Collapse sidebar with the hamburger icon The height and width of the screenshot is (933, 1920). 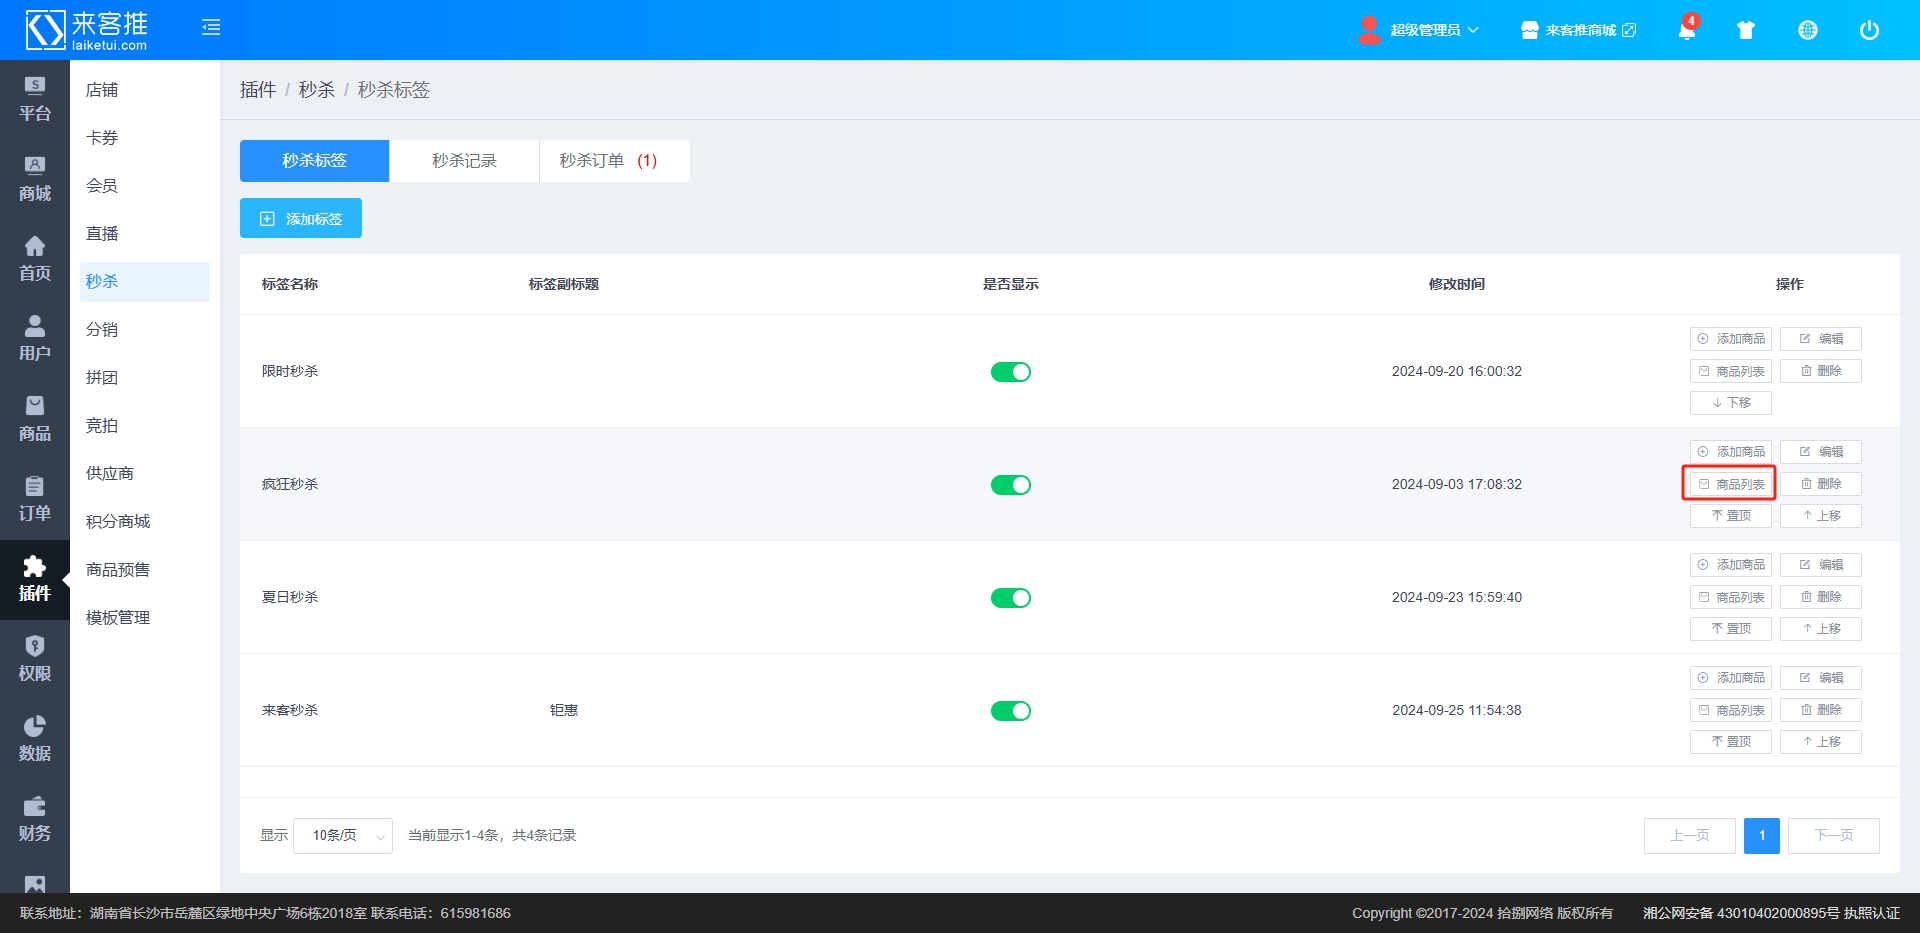pyautogui.click(x=211, y=28)
